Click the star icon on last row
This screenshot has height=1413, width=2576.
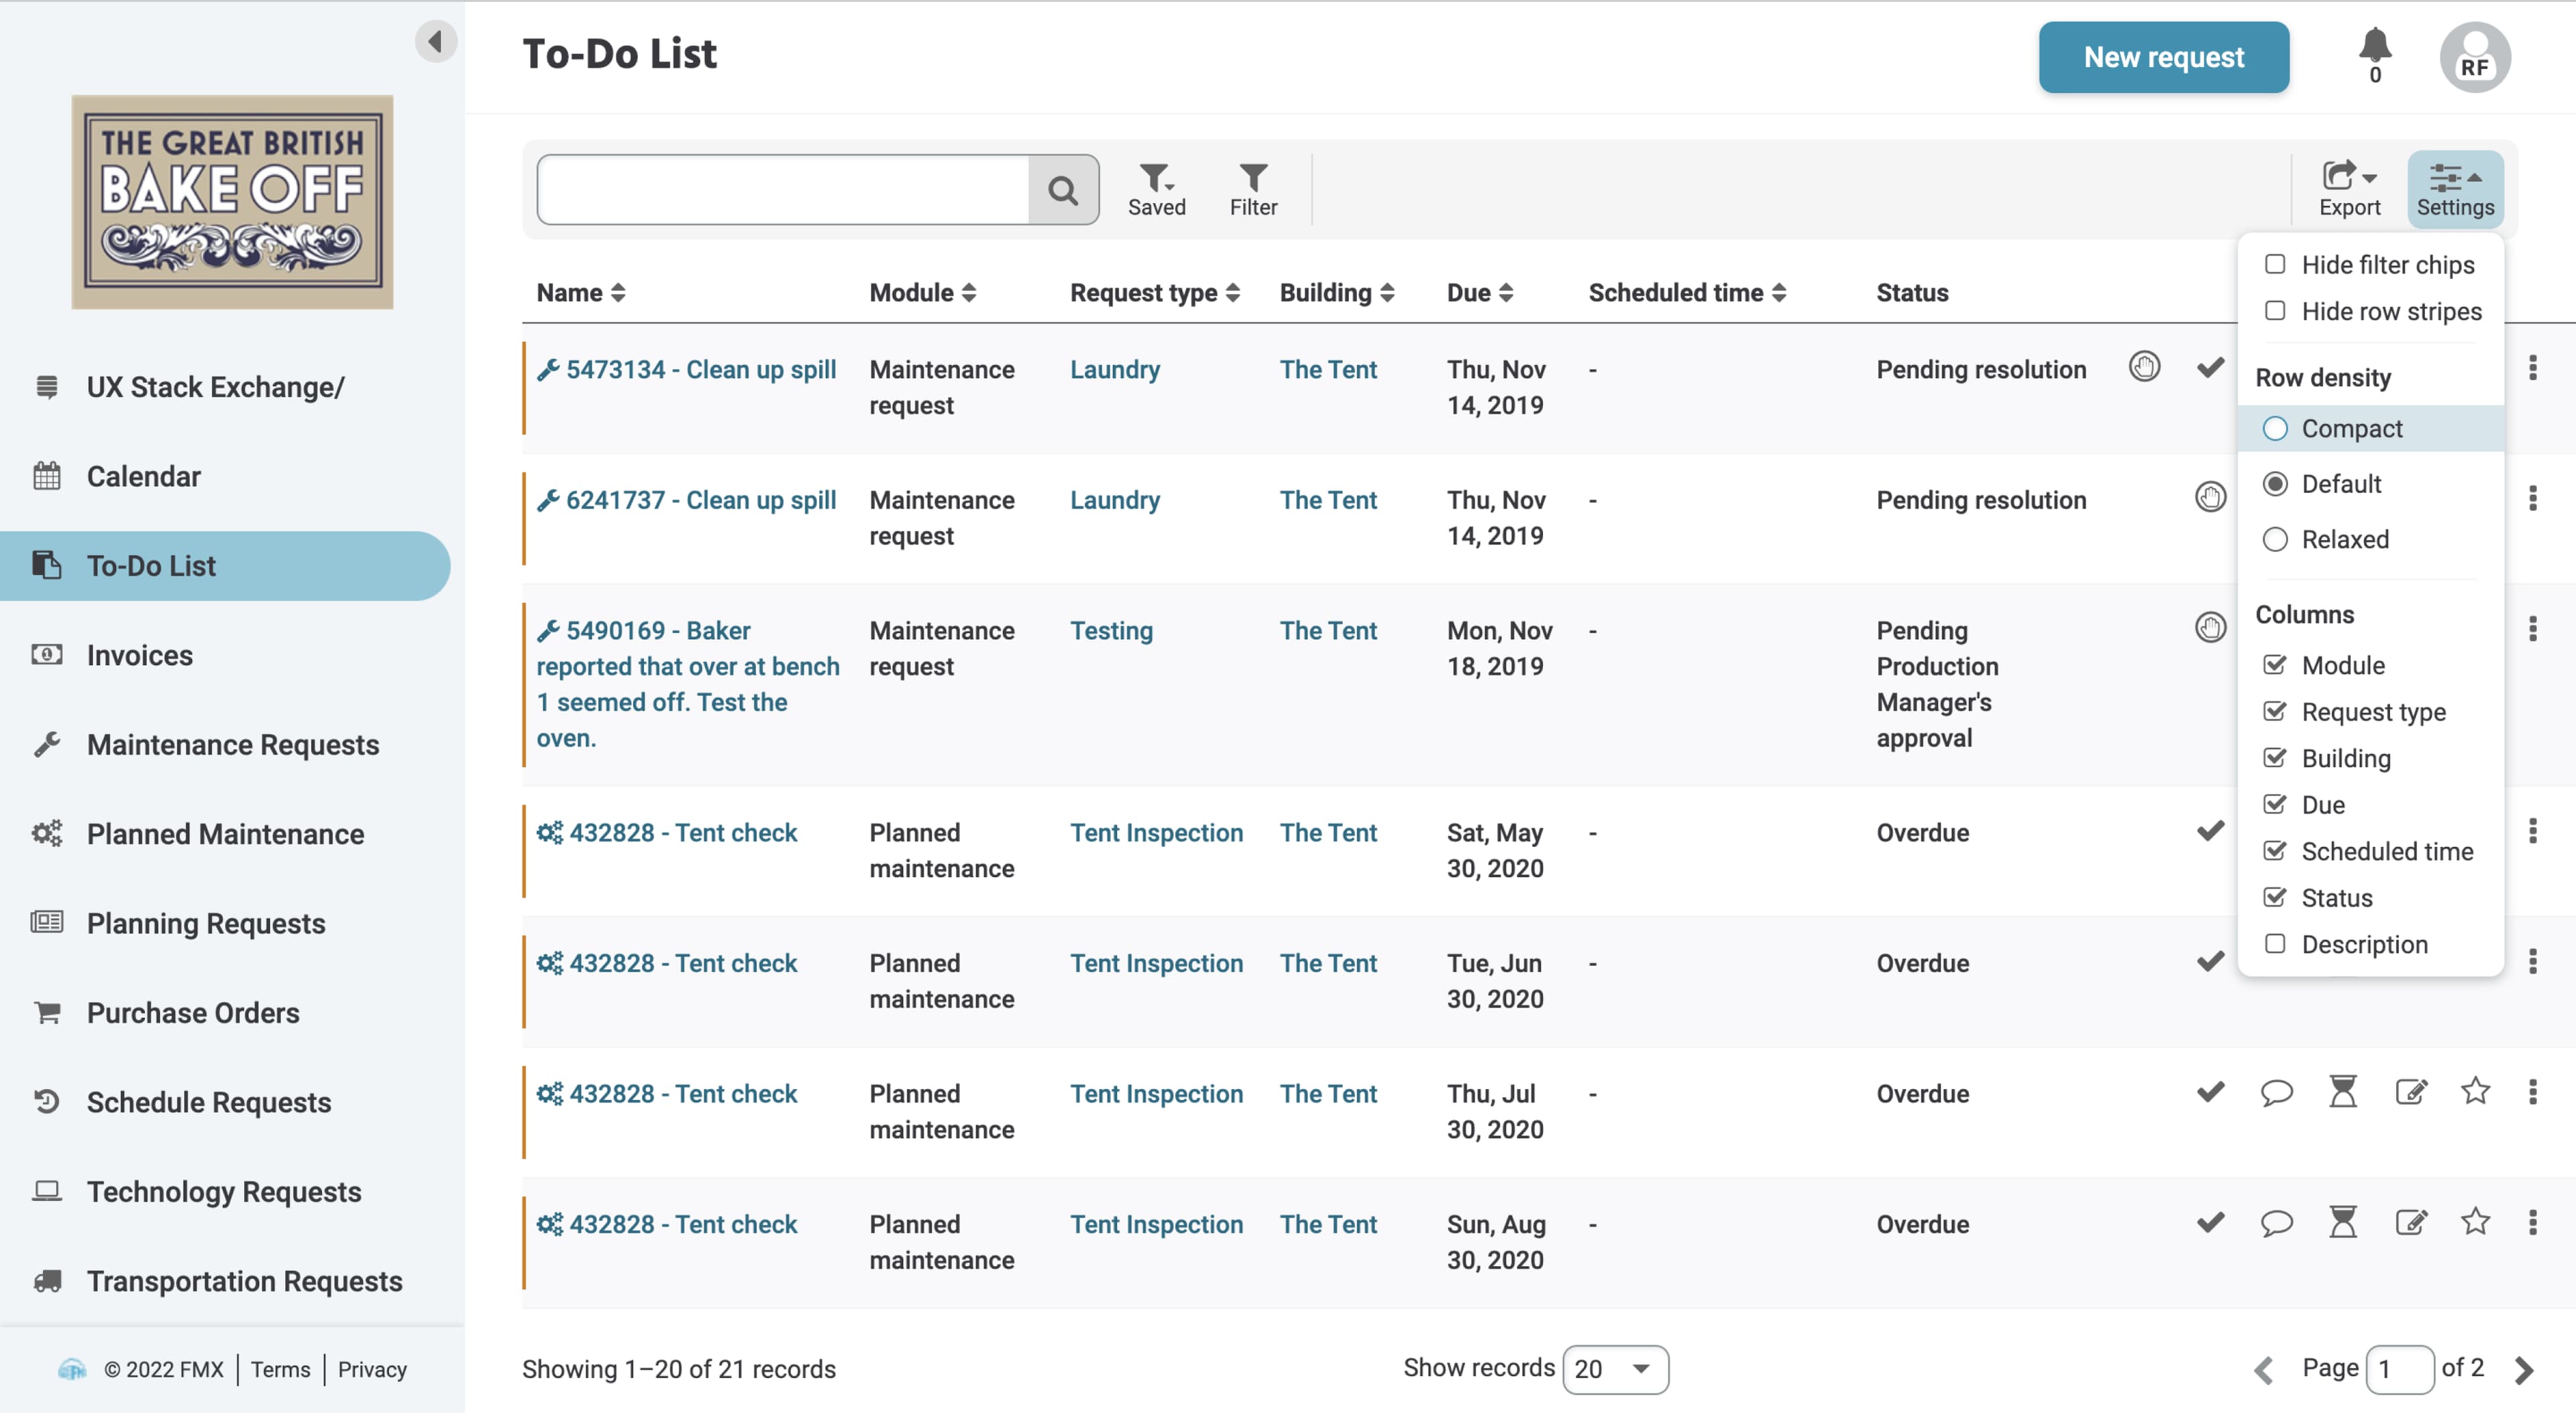(x=2475, y=1222)
